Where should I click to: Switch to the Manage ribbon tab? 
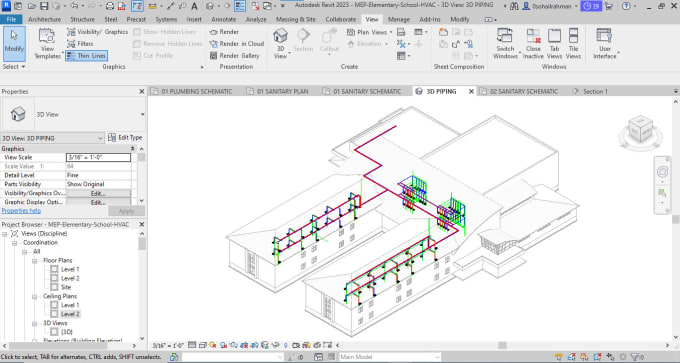coord(399,20)
